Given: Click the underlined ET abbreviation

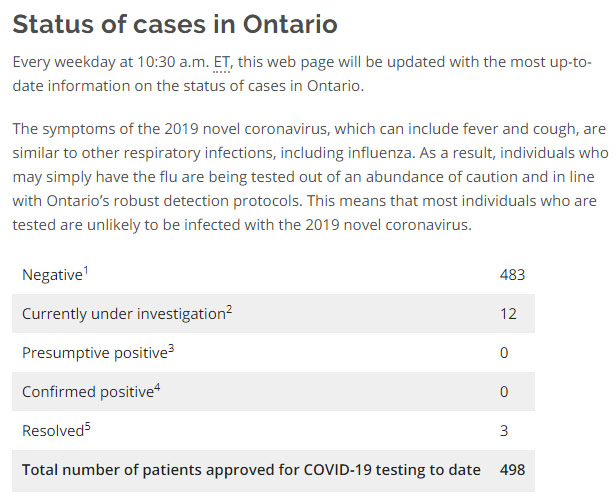Looking at the screenshot, I should tap(223, 61).
